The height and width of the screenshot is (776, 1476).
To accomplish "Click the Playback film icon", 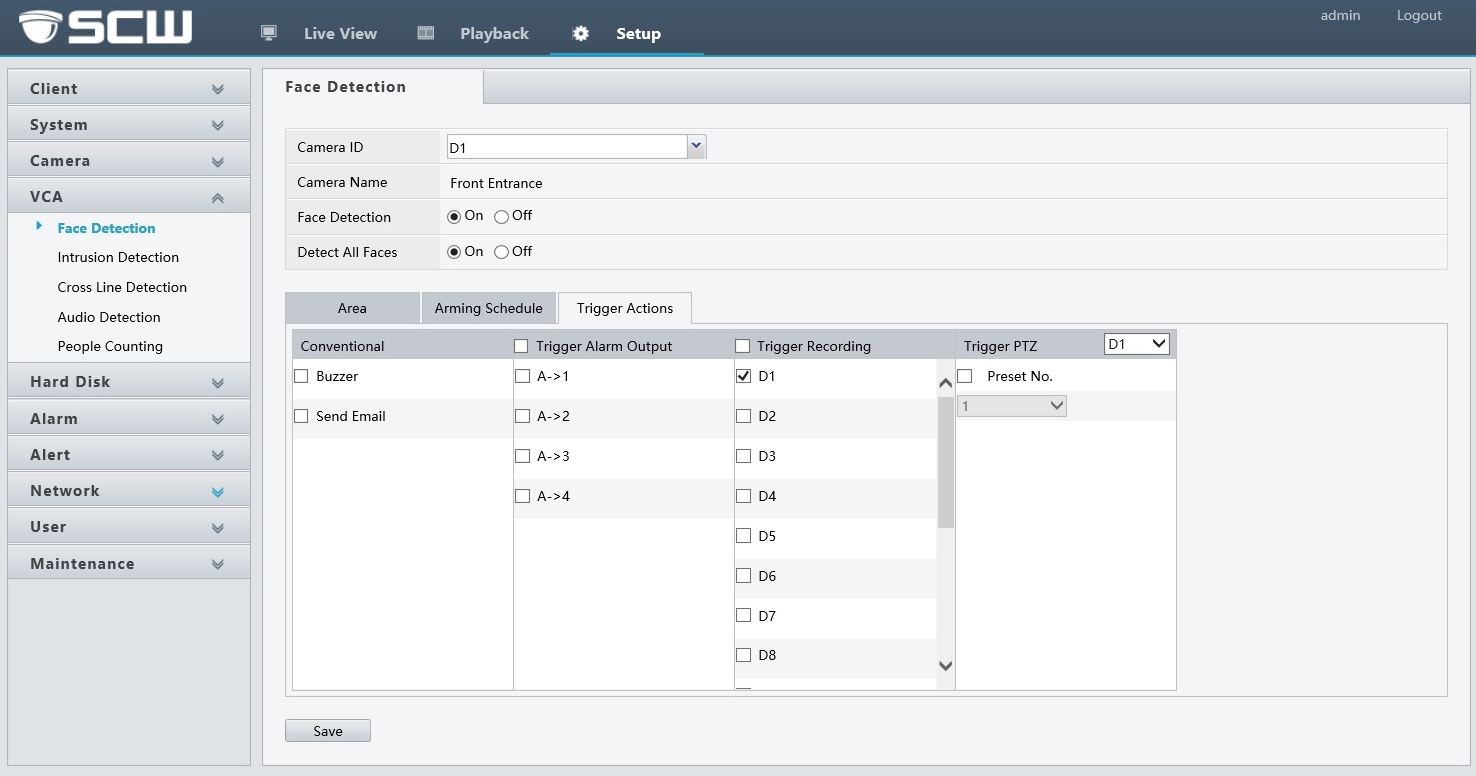I will click(426, 32).
